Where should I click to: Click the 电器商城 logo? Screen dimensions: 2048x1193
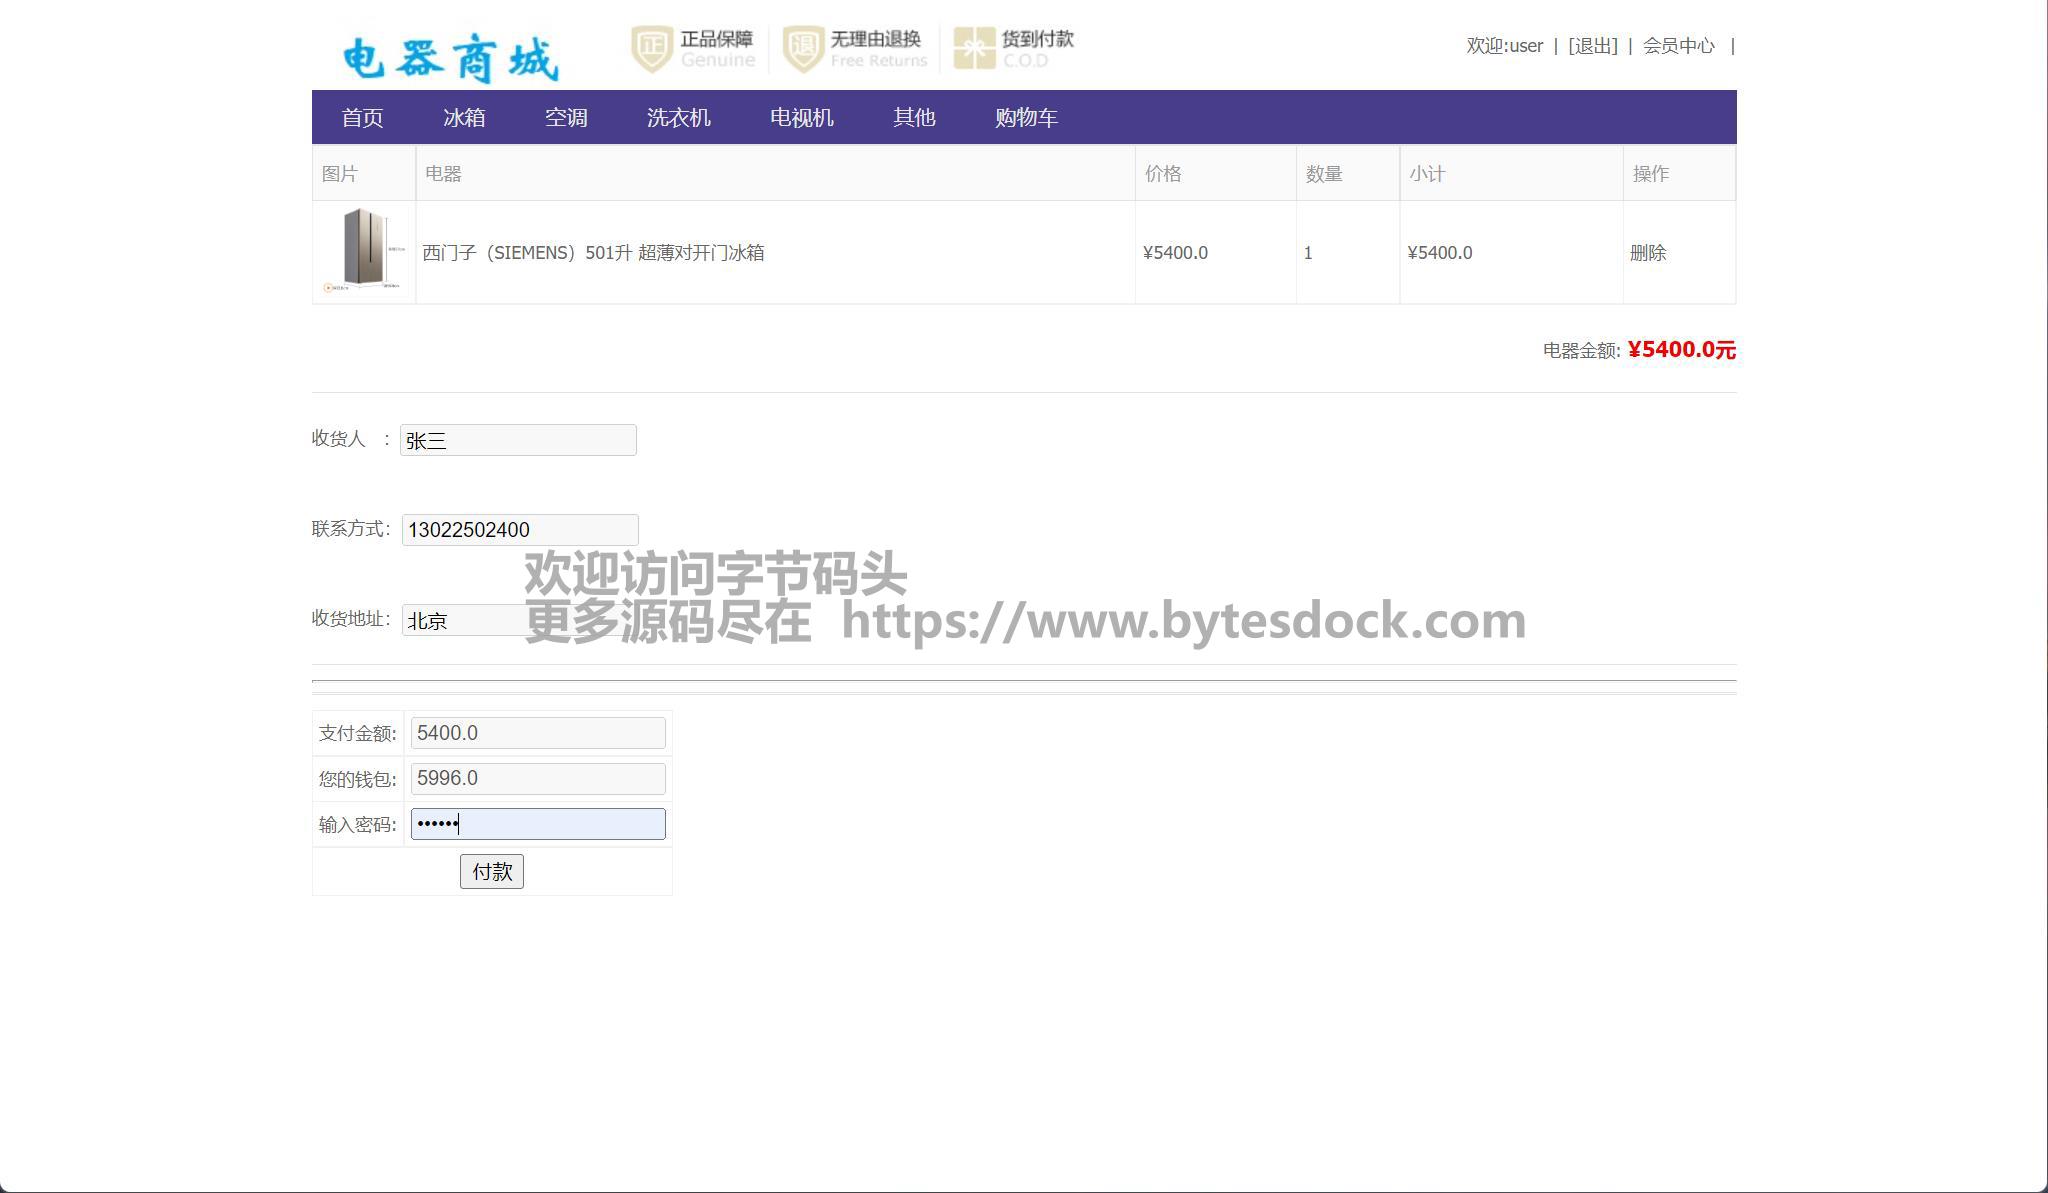450,58
